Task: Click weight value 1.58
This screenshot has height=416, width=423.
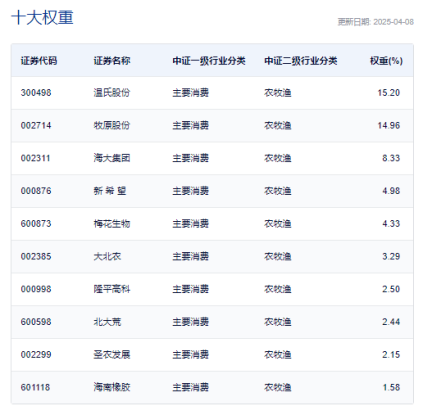Action: click(391, 387)
